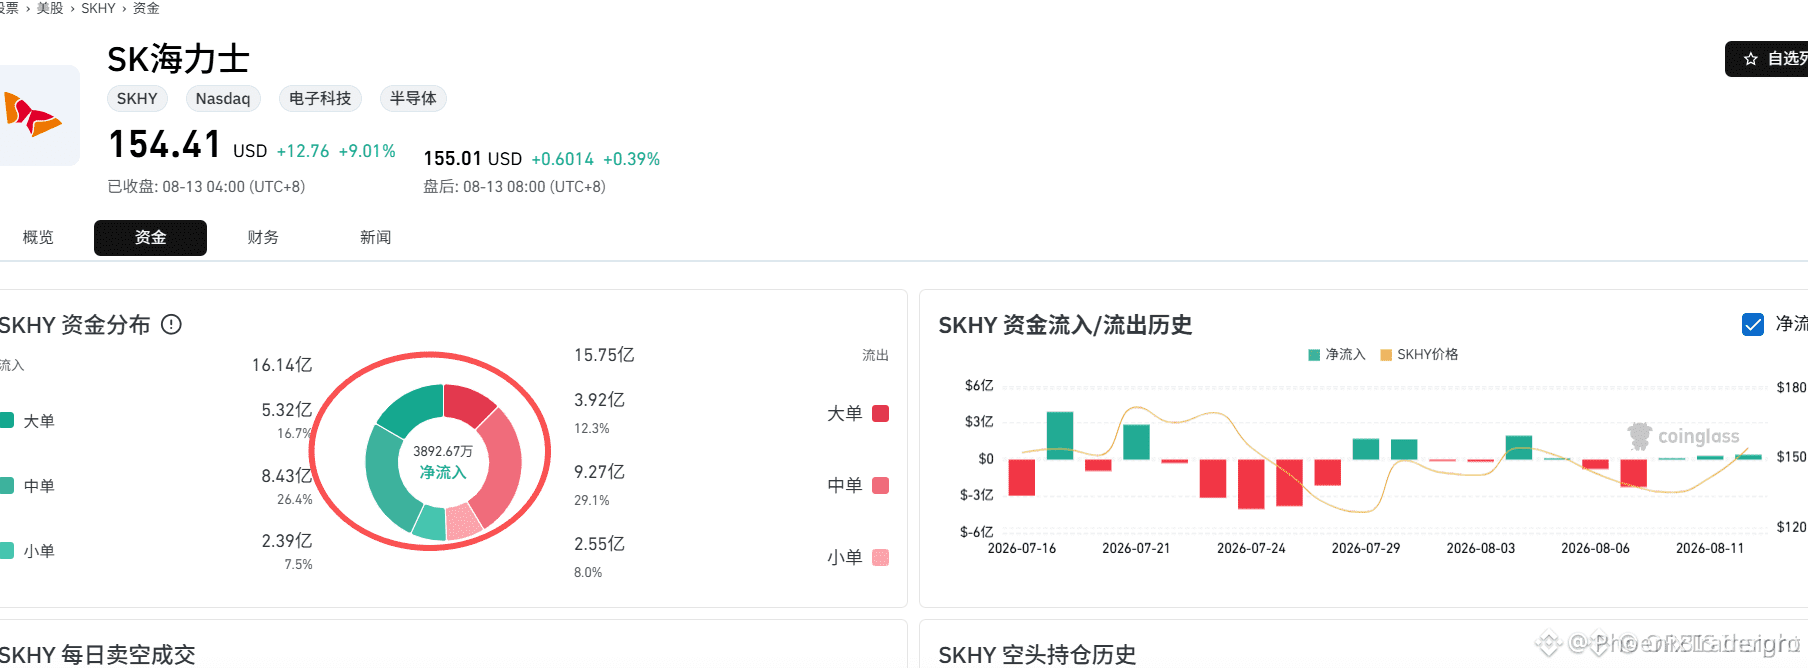The width and height of the screenshot is (1808, 668).
Task: Click the 8.43亿 medium order inflow
Action: point(287,476)
